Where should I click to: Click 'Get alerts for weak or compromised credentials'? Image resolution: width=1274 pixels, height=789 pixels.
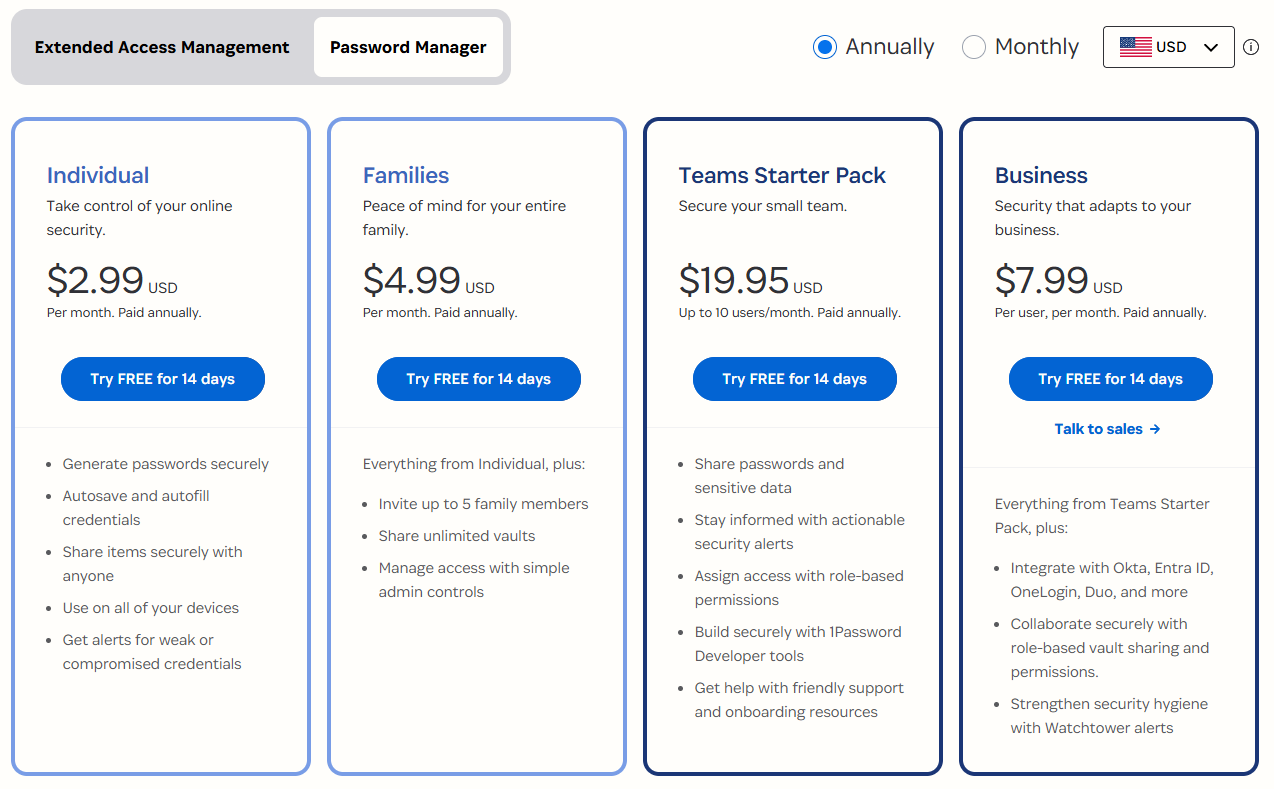click(x=152, y=652)
